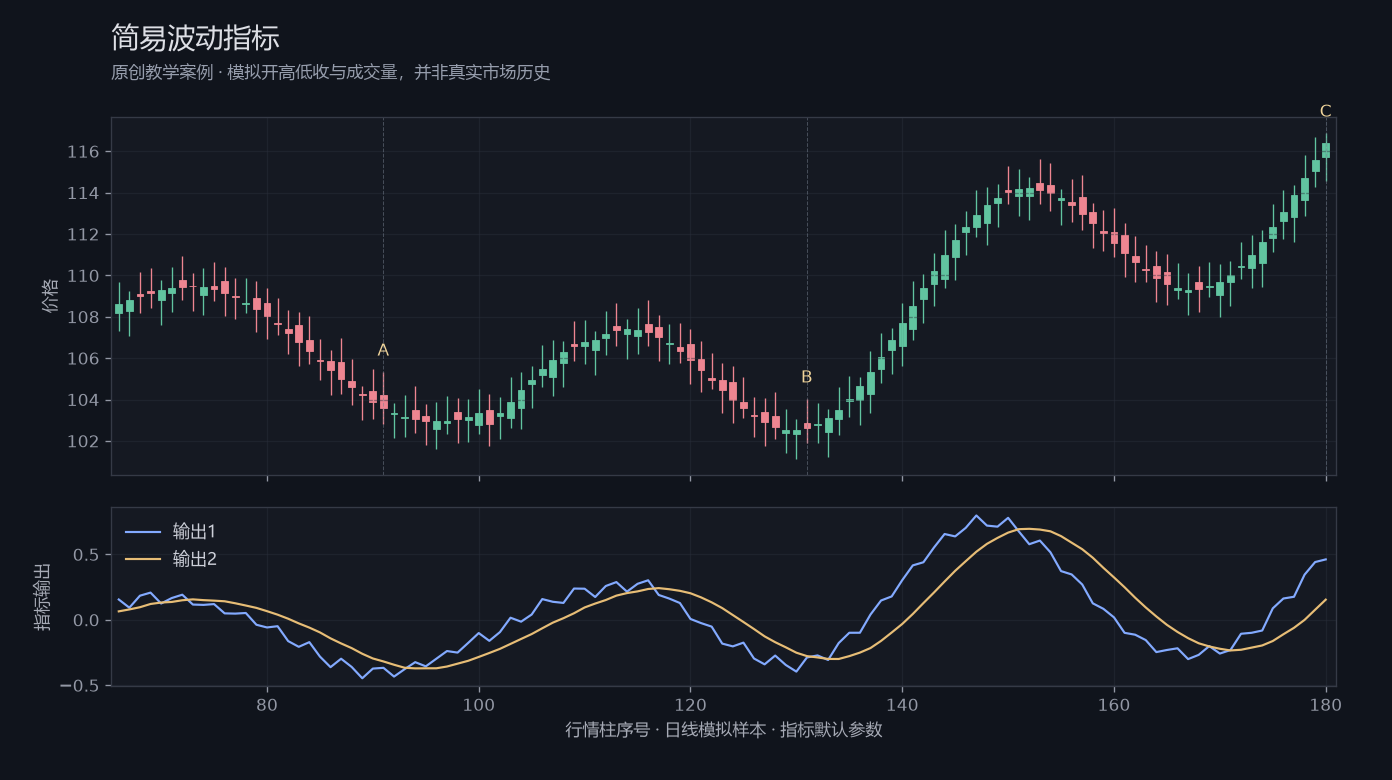Click marker label A on price chart

[x=383, y=350]
